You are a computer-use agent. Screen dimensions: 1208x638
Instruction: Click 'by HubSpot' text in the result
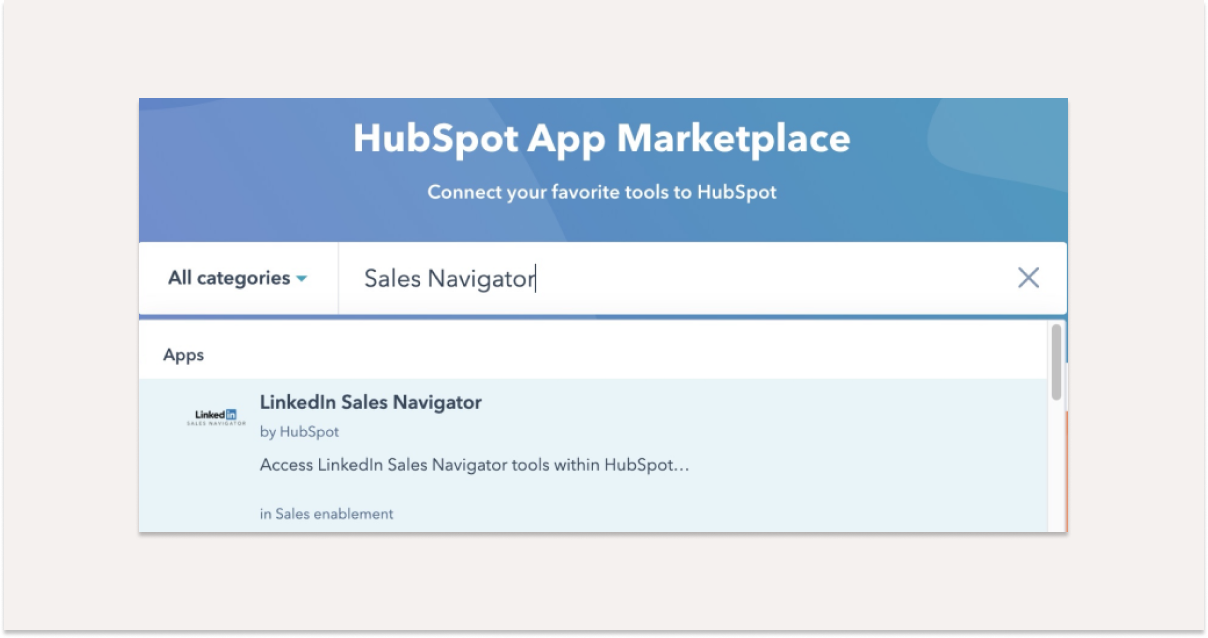tap(299, 432)
